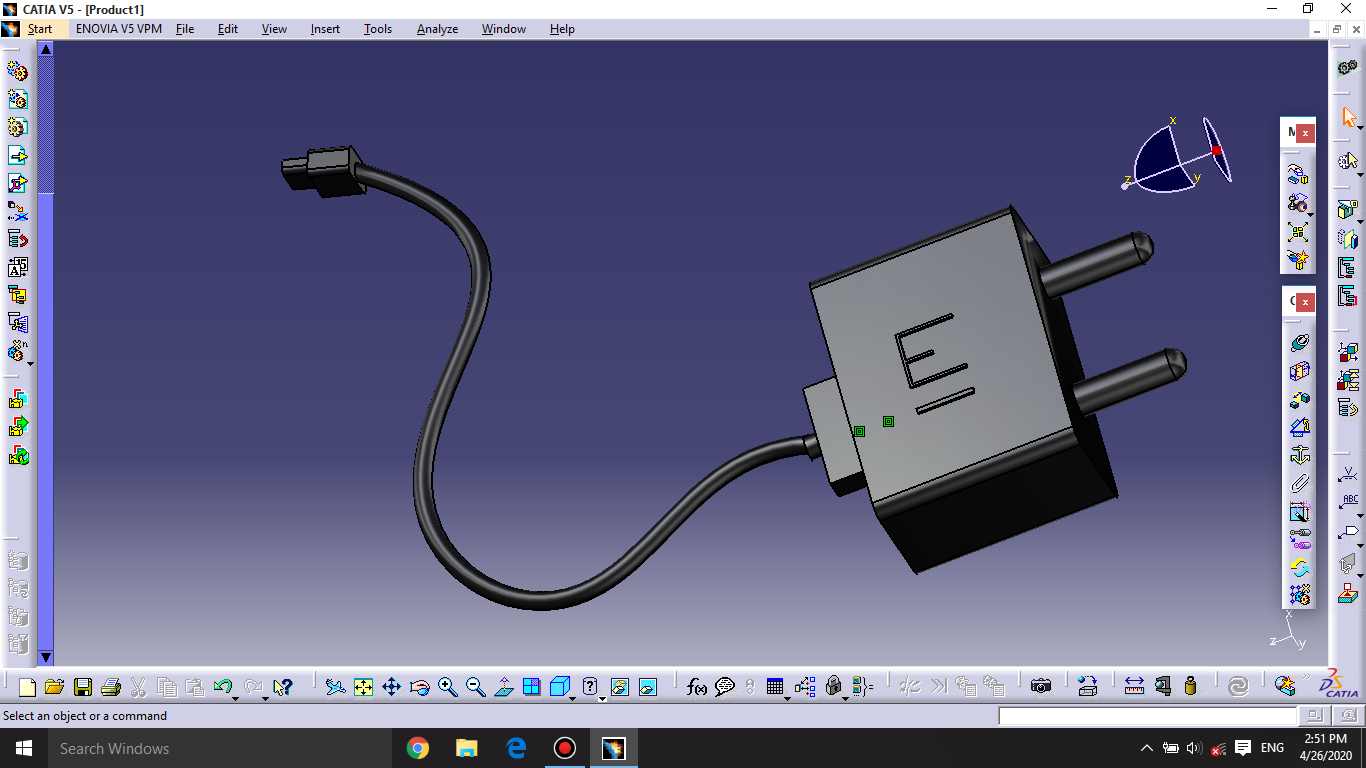Click the Coincidence Constraint icon
The width and height of the screenshot is (1366, 768).
coord(1299,343)
